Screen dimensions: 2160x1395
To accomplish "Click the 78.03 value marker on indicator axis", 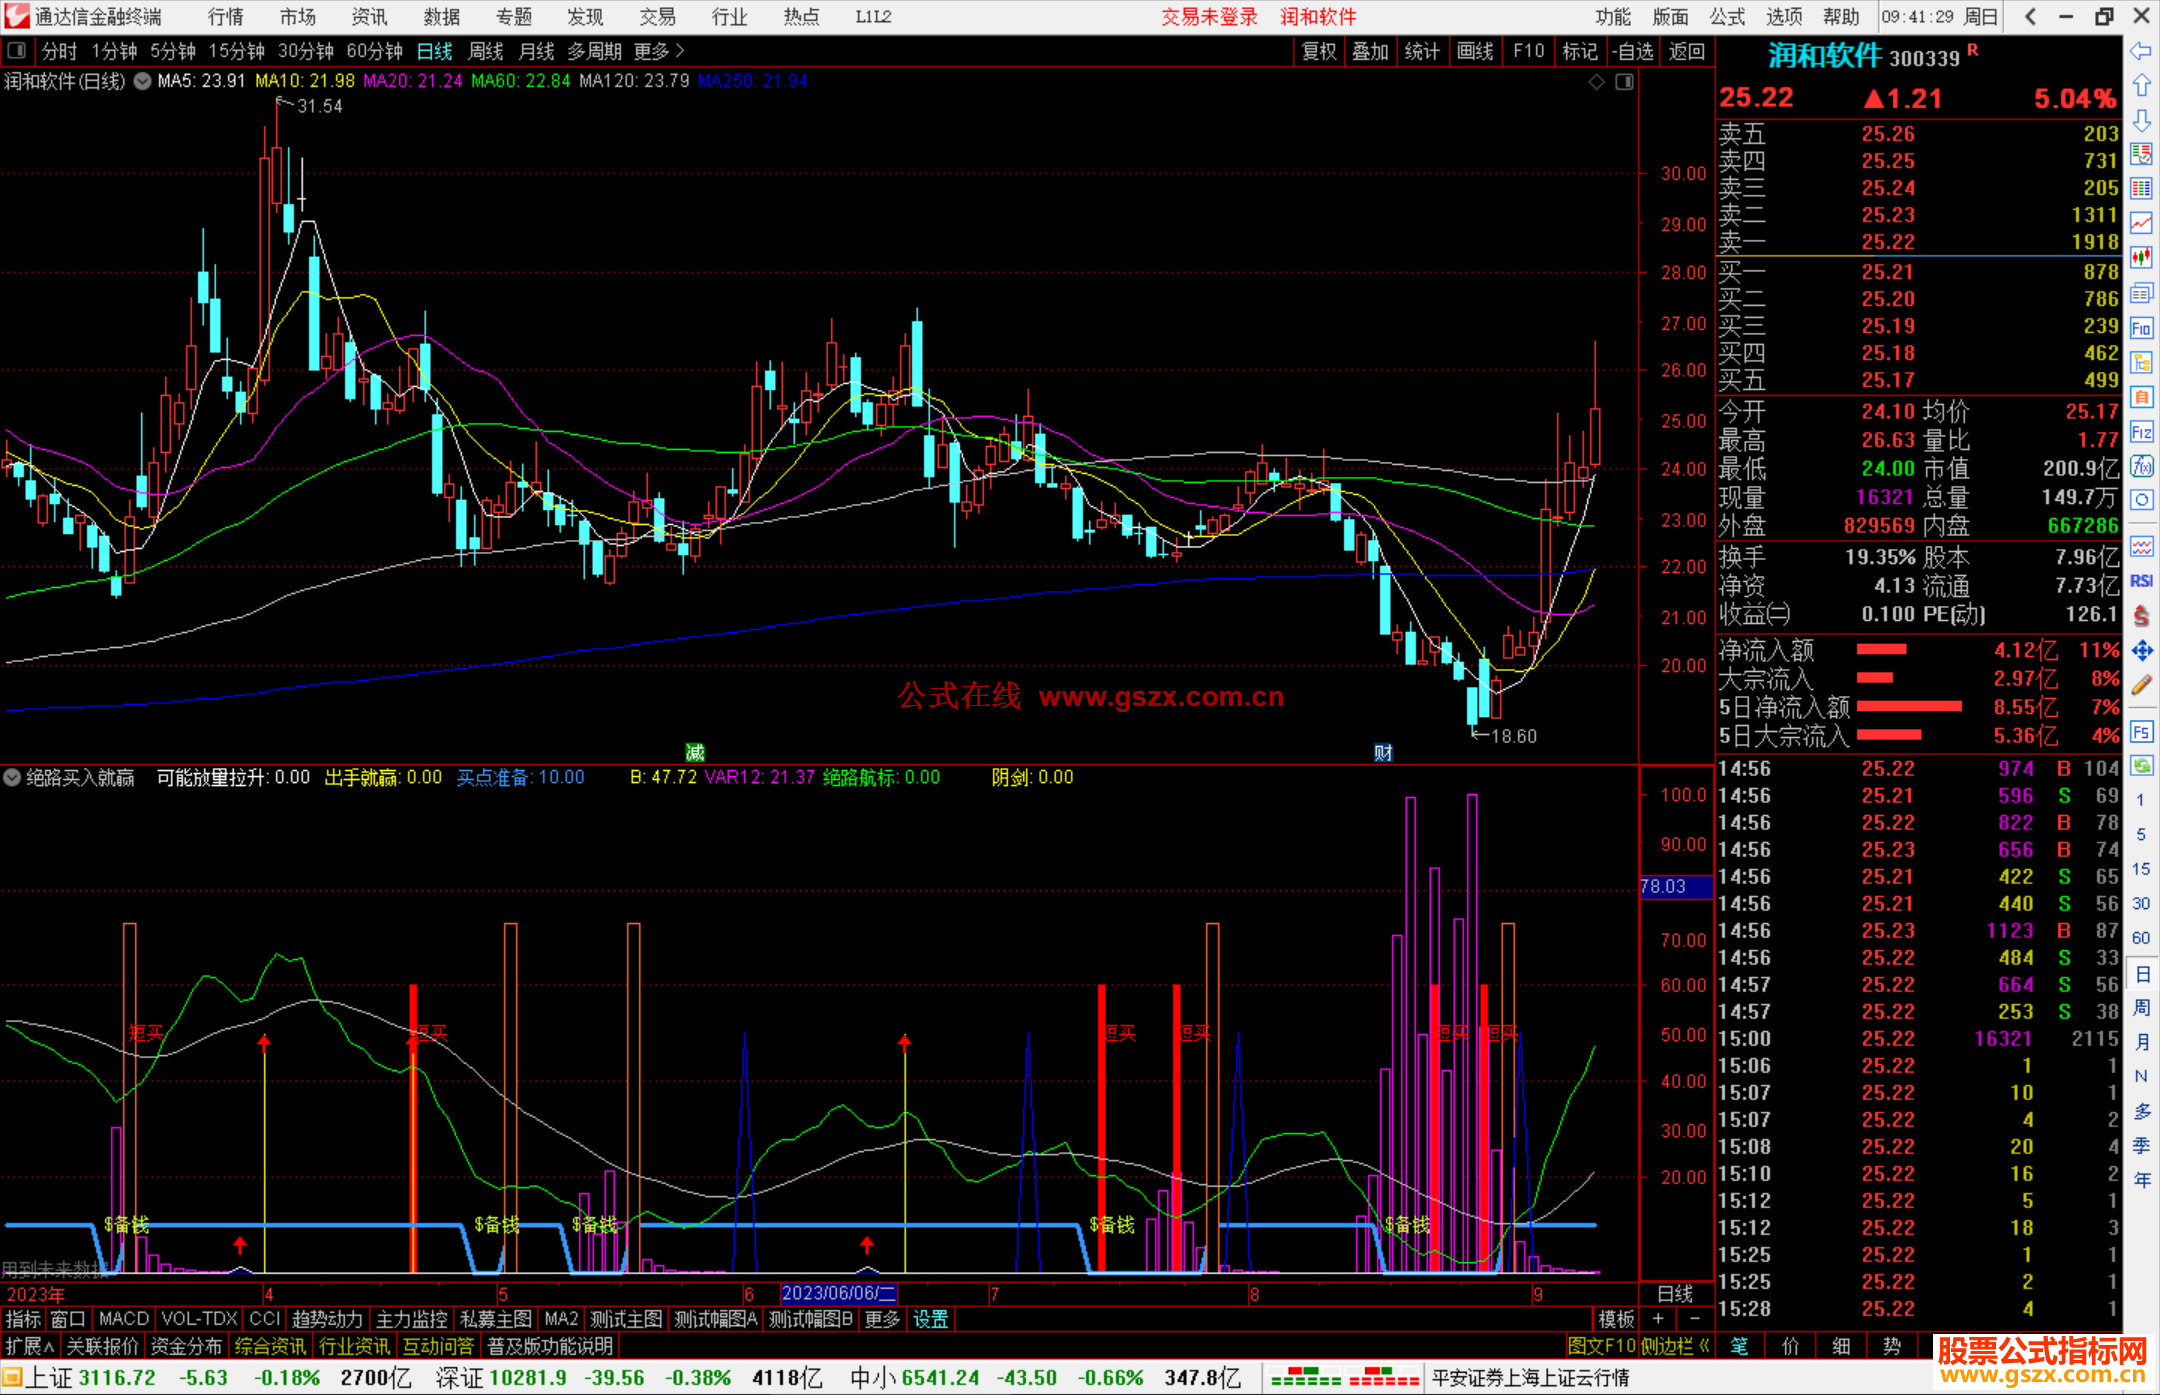I will (x=1676, y=887).
